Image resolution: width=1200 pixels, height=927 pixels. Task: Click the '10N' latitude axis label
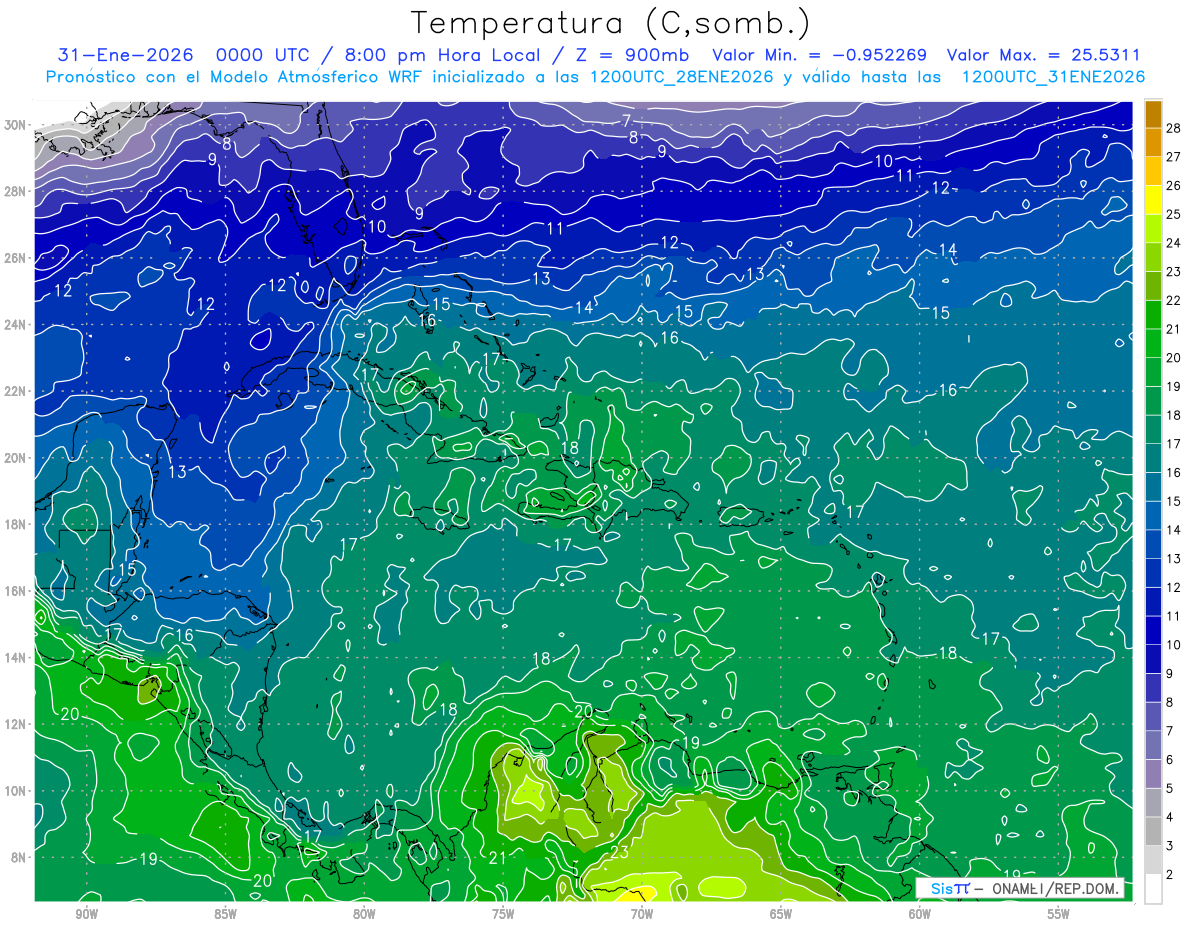16,791
